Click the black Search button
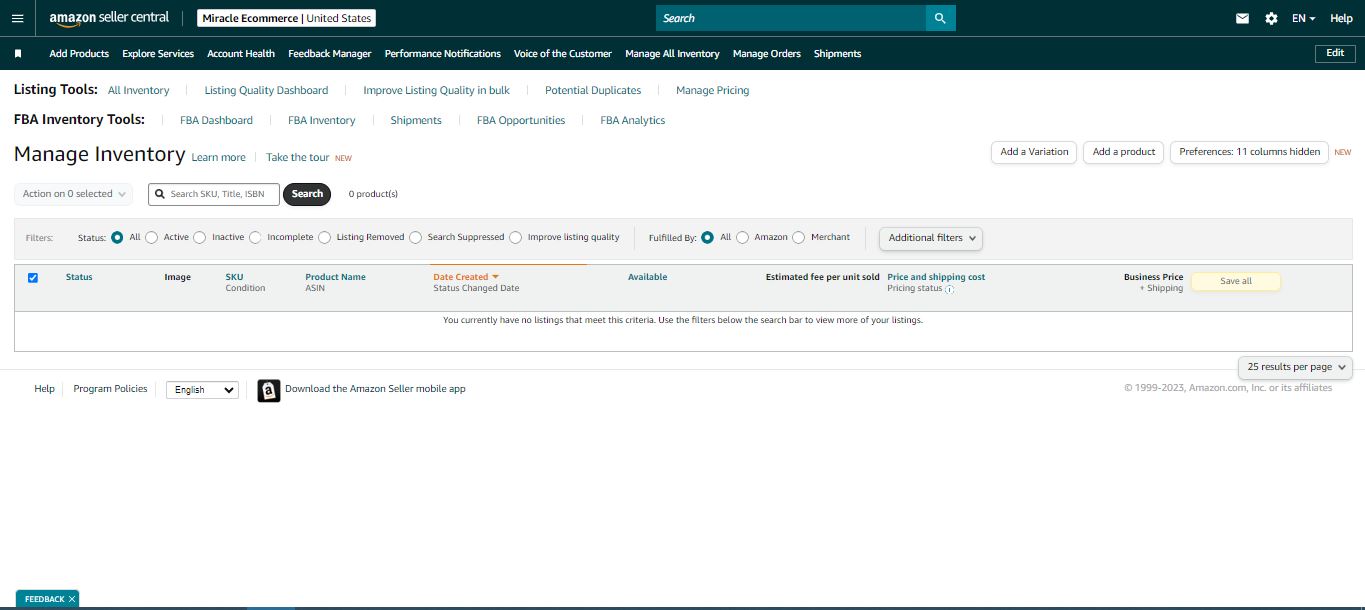This screenshot has height=610, width=1365. tap(307, 194)
